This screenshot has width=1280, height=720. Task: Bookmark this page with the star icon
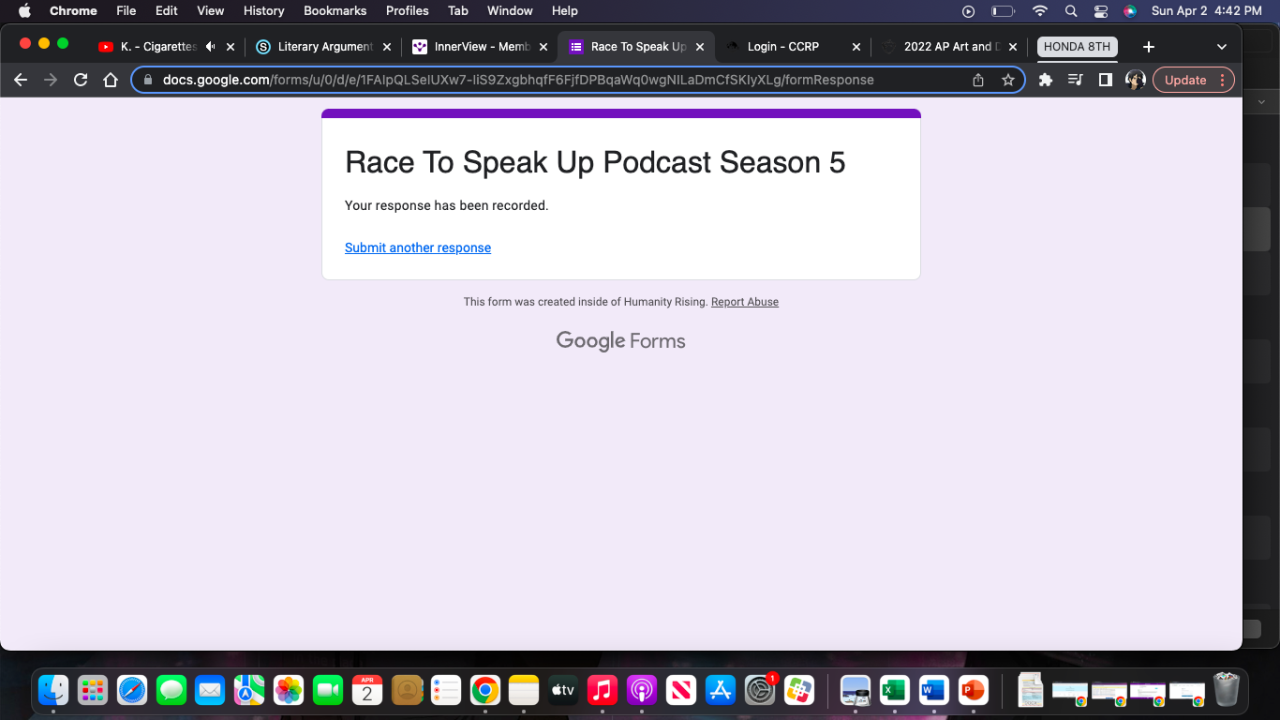tap(1008, 80)
